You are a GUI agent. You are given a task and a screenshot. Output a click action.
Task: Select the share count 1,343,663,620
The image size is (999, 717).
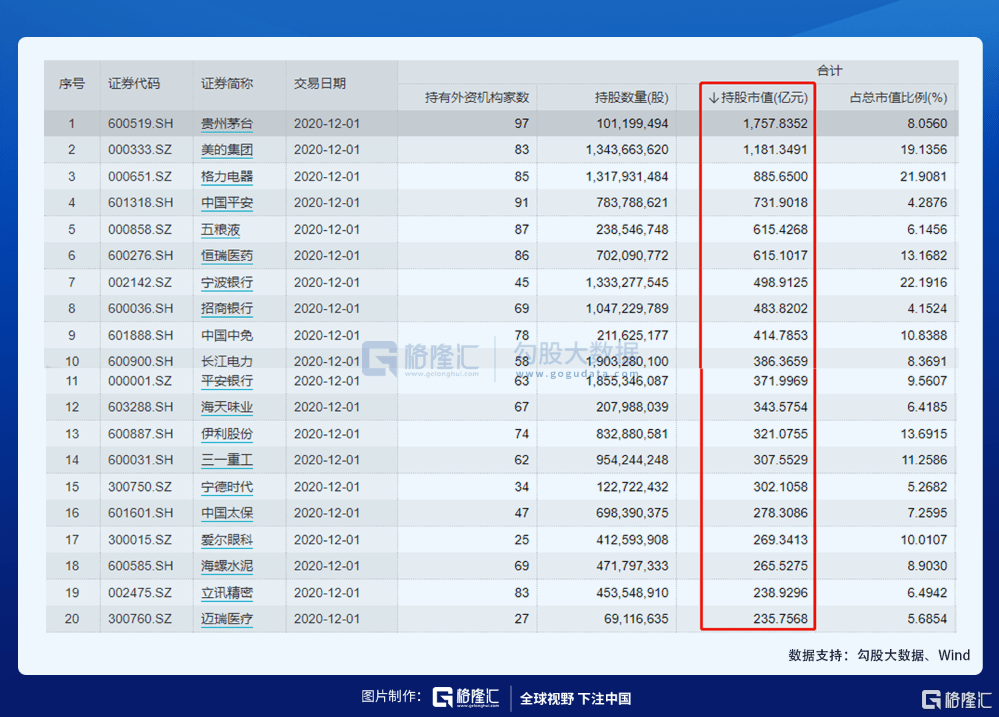(628, 150)
